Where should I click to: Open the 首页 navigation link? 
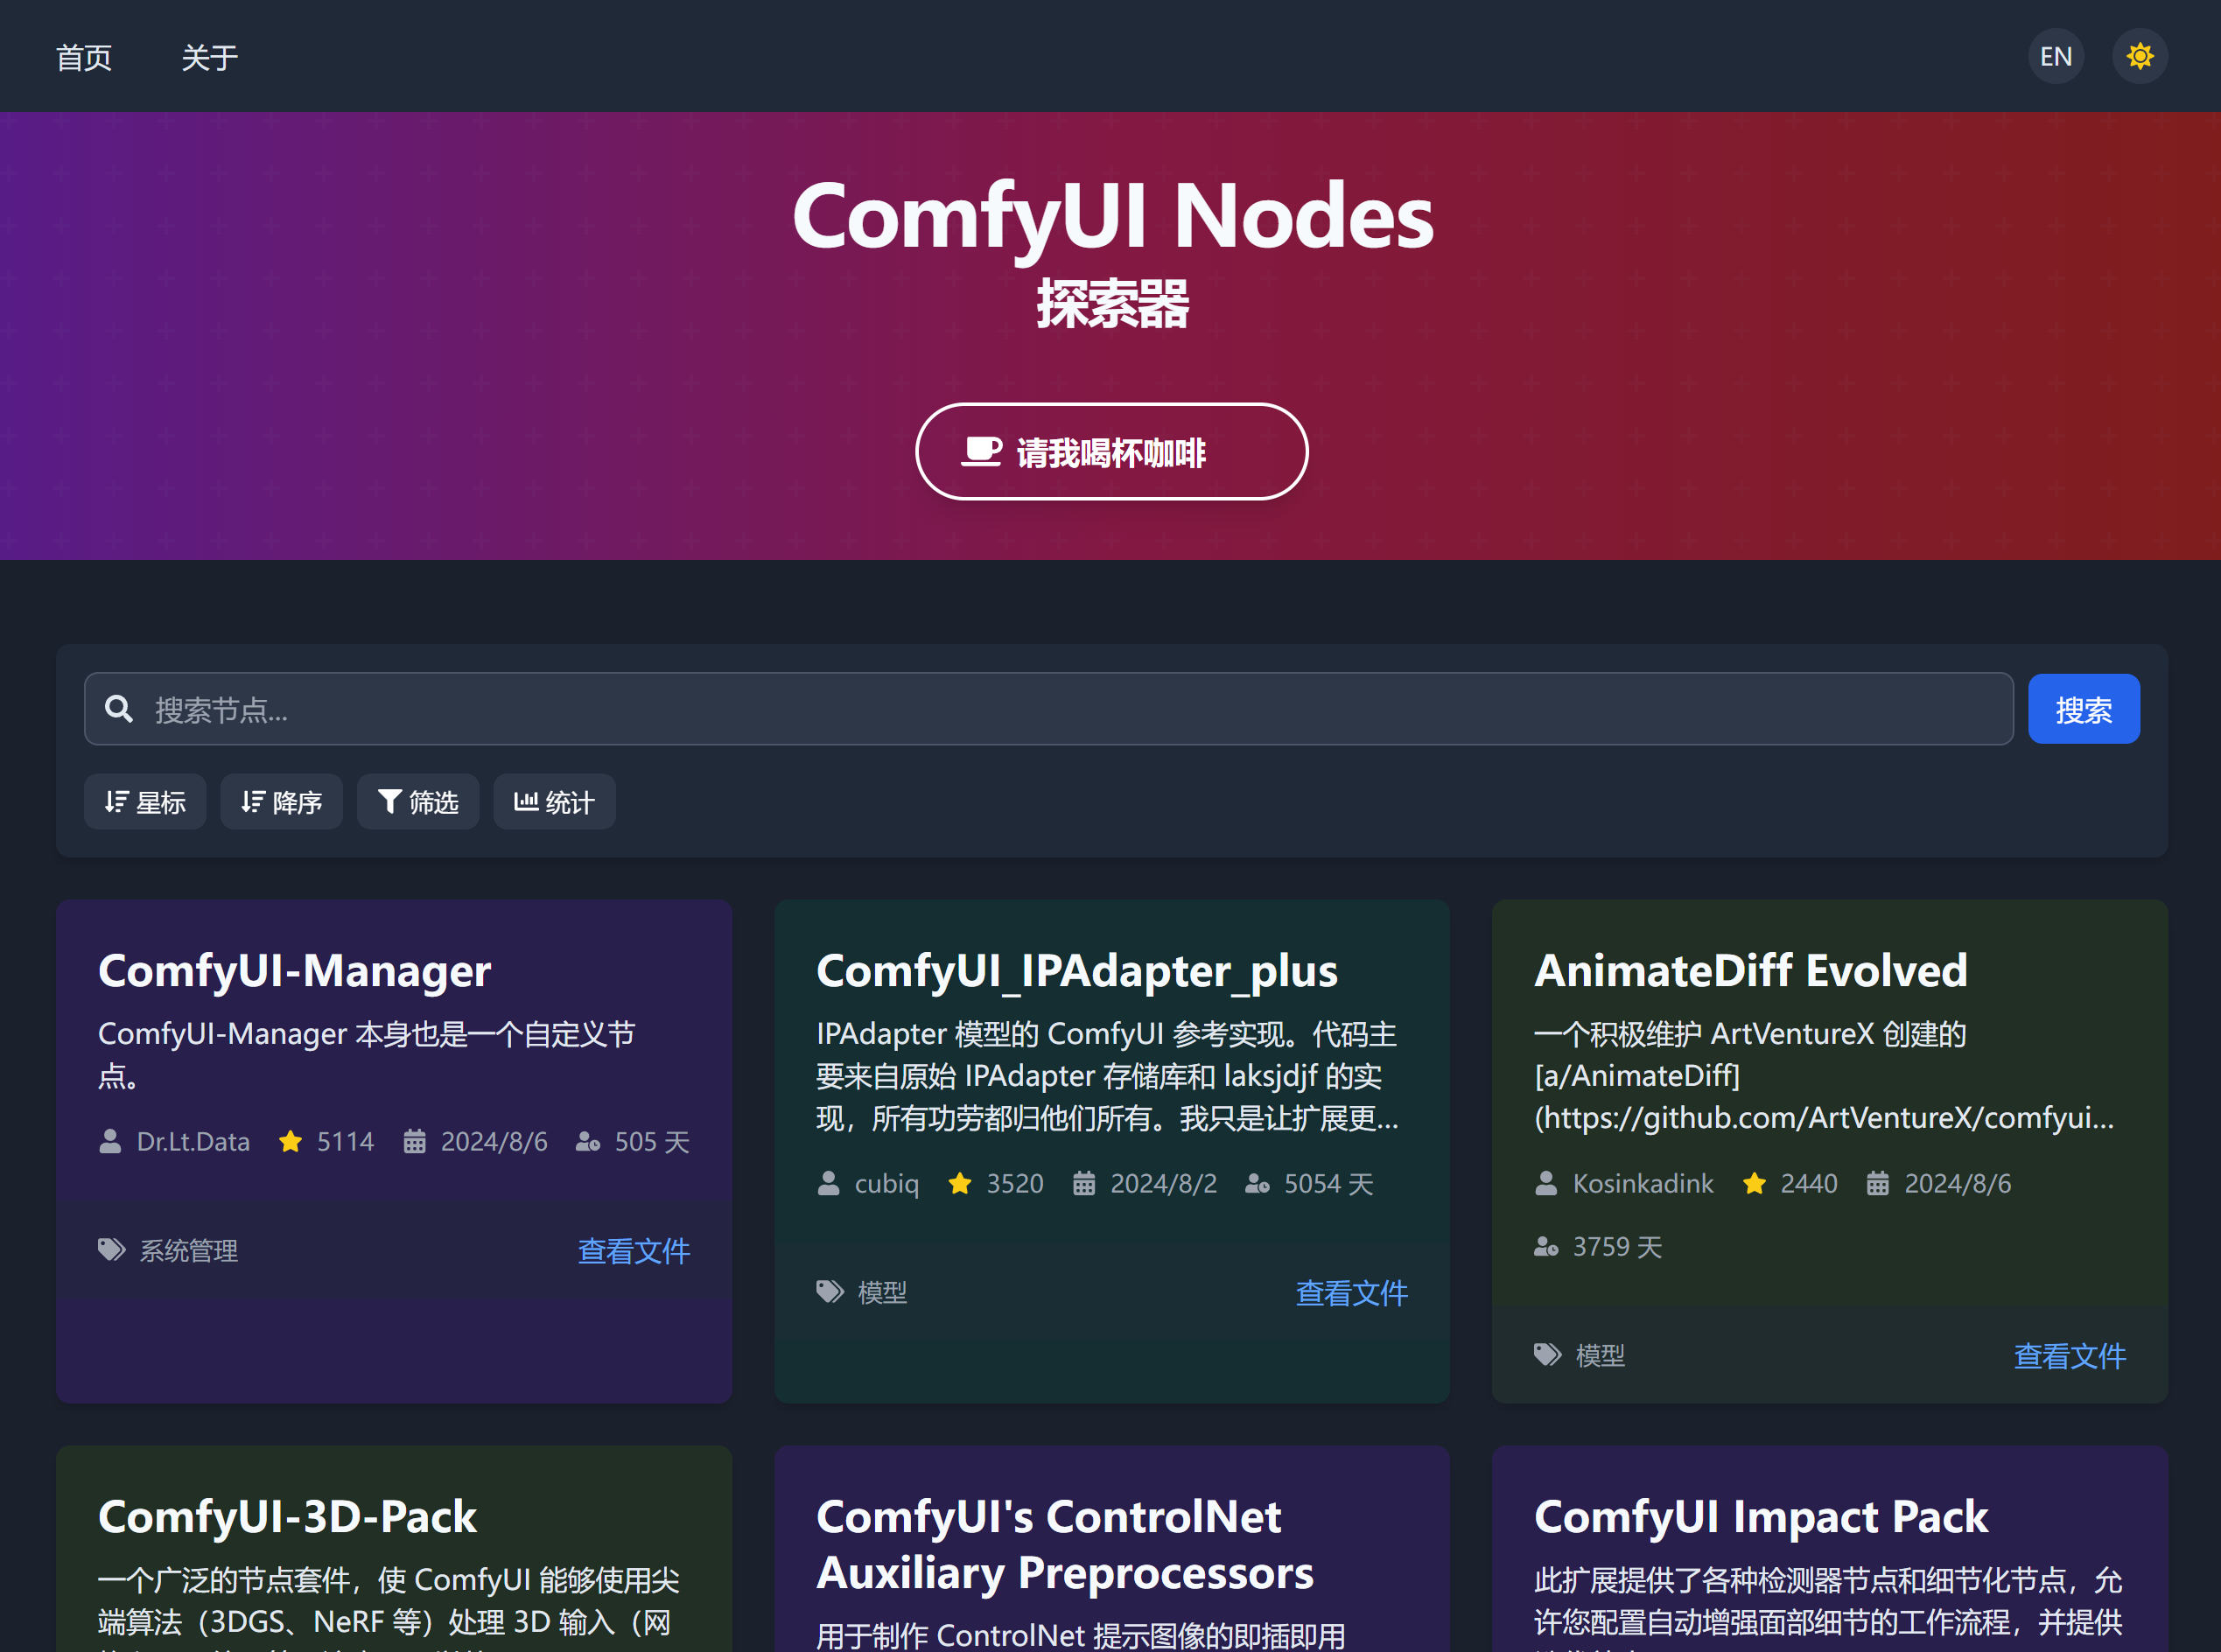pyautogui.click(x=84, y=57)
